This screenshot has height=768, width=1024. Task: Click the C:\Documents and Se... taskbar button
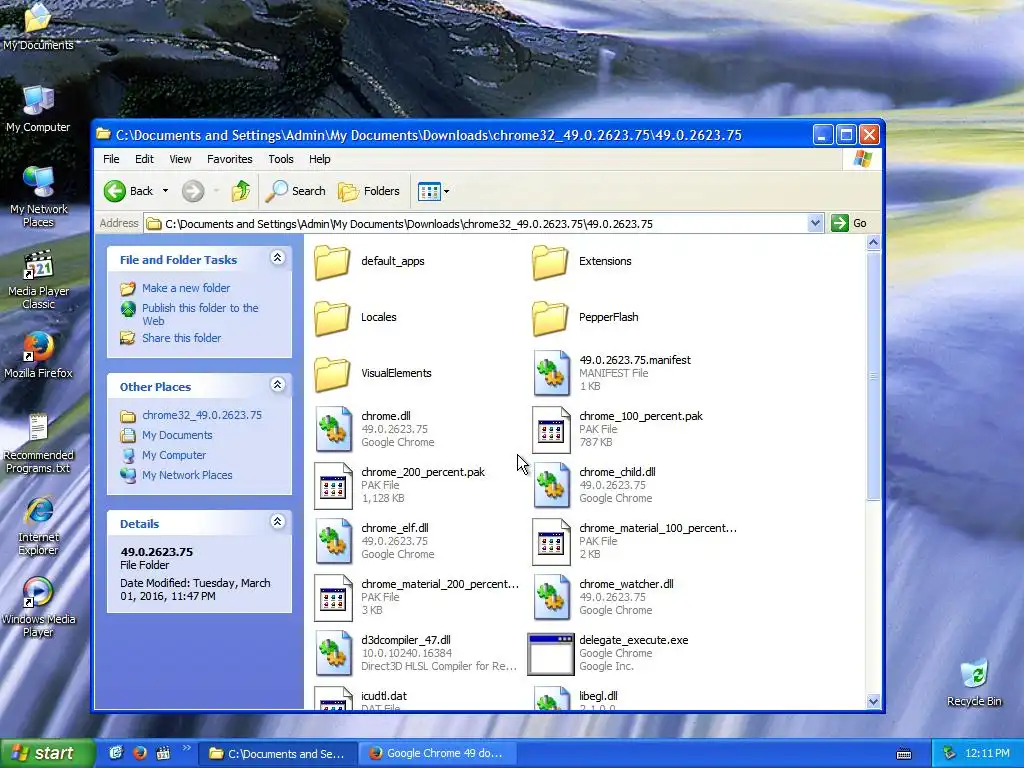pyautogui.click(x=279, y=753)
